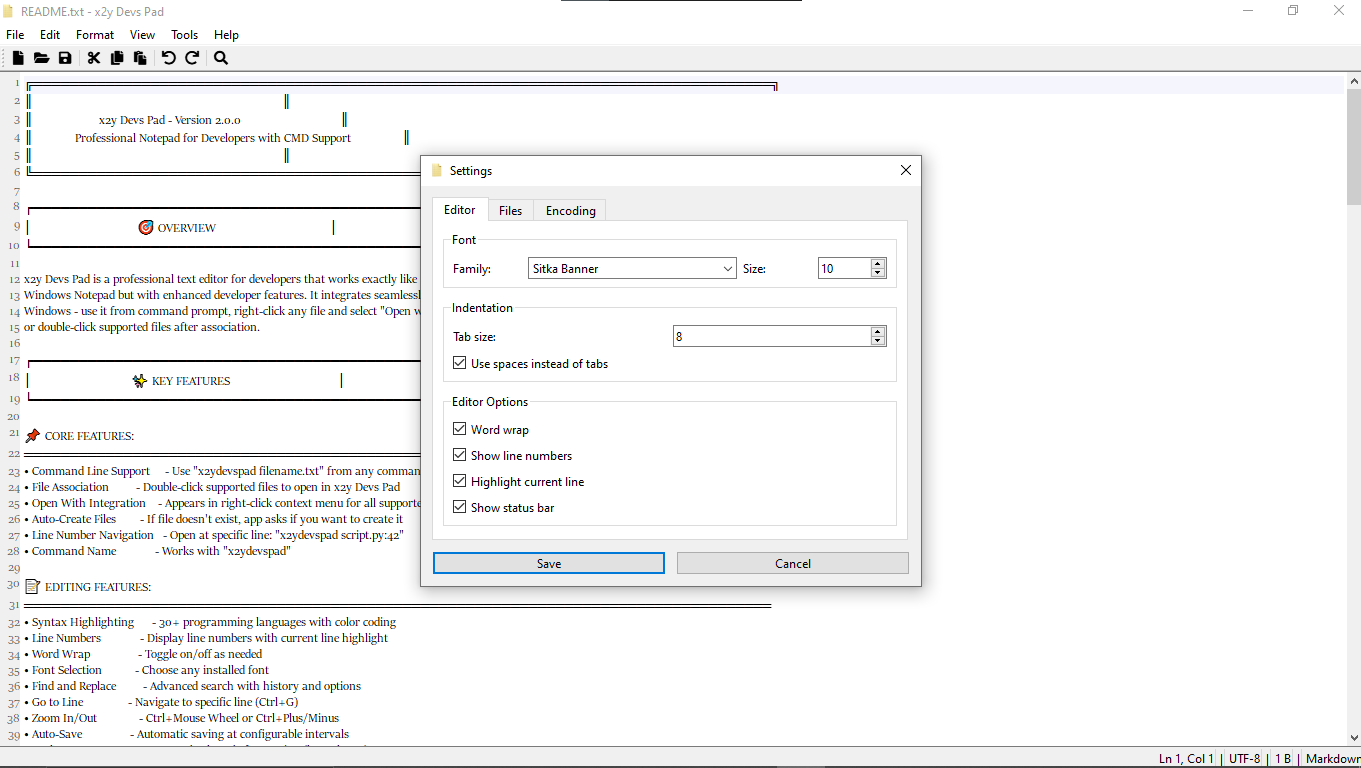
Task: Open the Help menu
Action: point(227,34)
